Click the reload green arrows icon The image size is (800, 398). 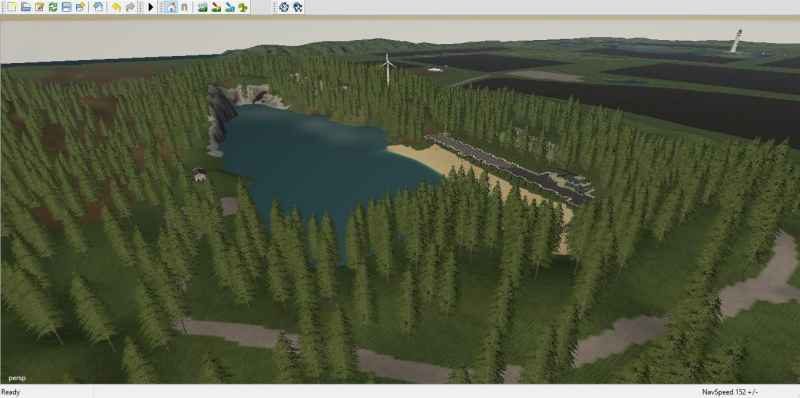(x=53, y=7)
